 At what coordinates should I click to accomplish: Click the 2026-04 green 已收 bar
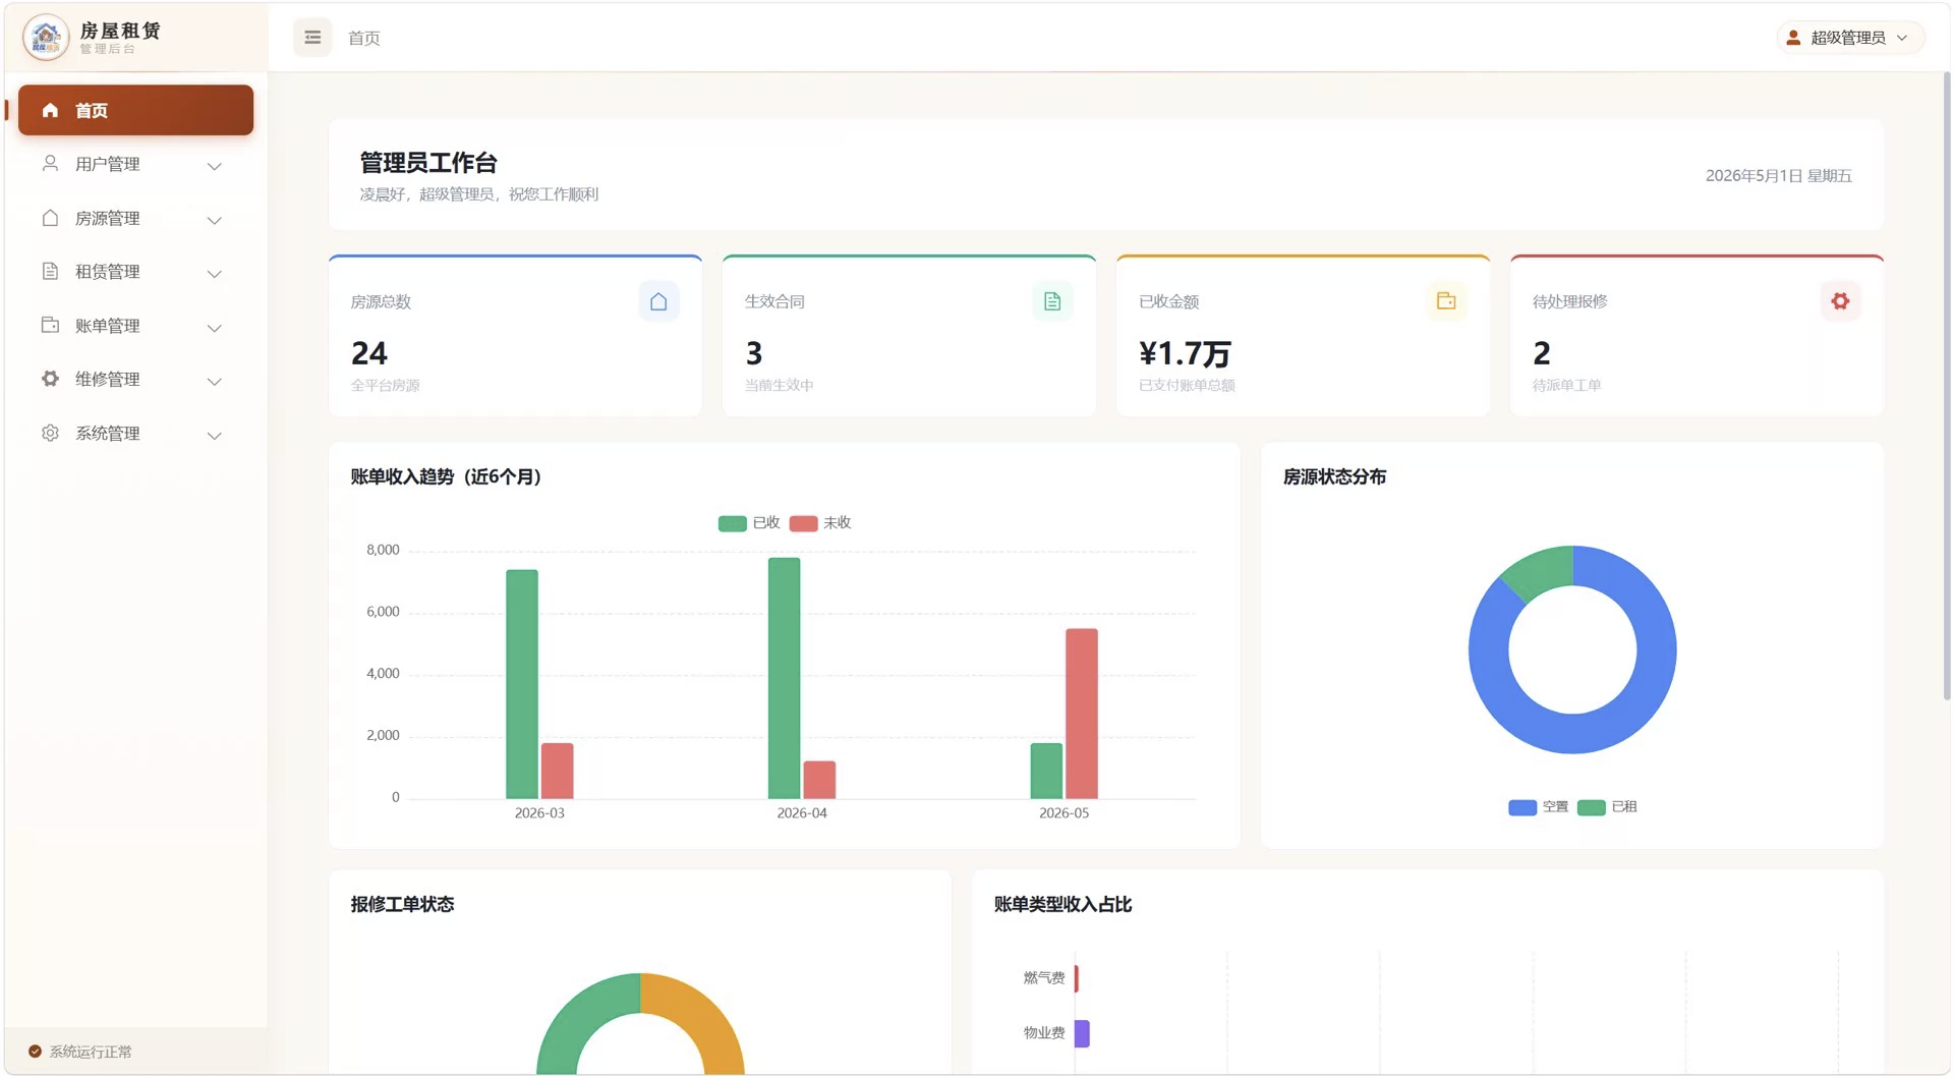point(784,678)
